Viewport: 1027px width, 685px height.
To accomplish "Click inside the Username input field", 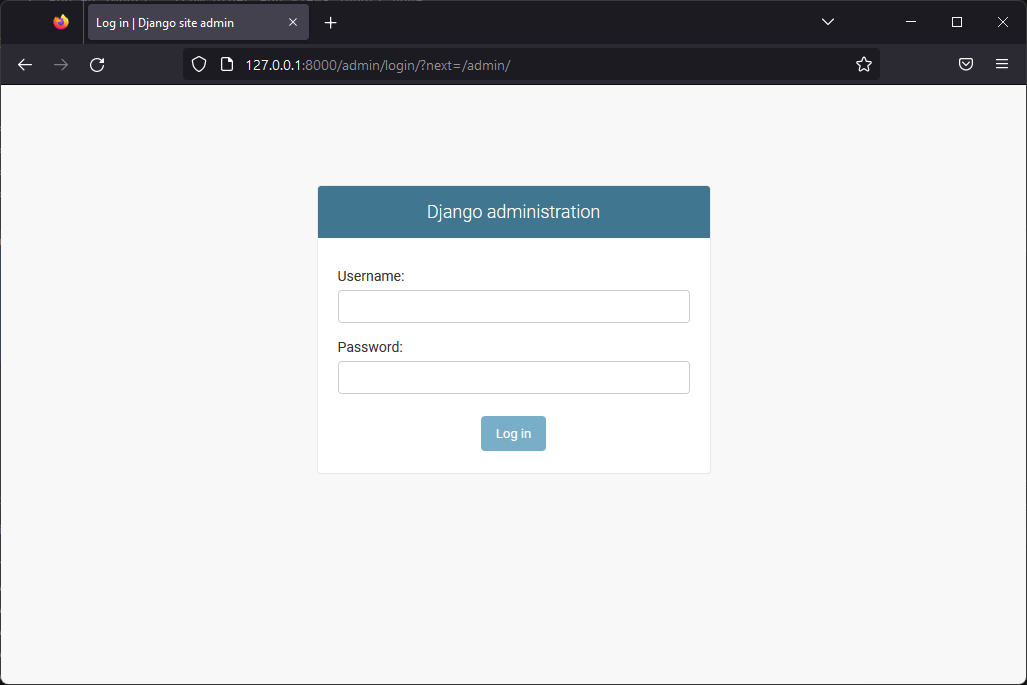I will click(x=513, y=306).
